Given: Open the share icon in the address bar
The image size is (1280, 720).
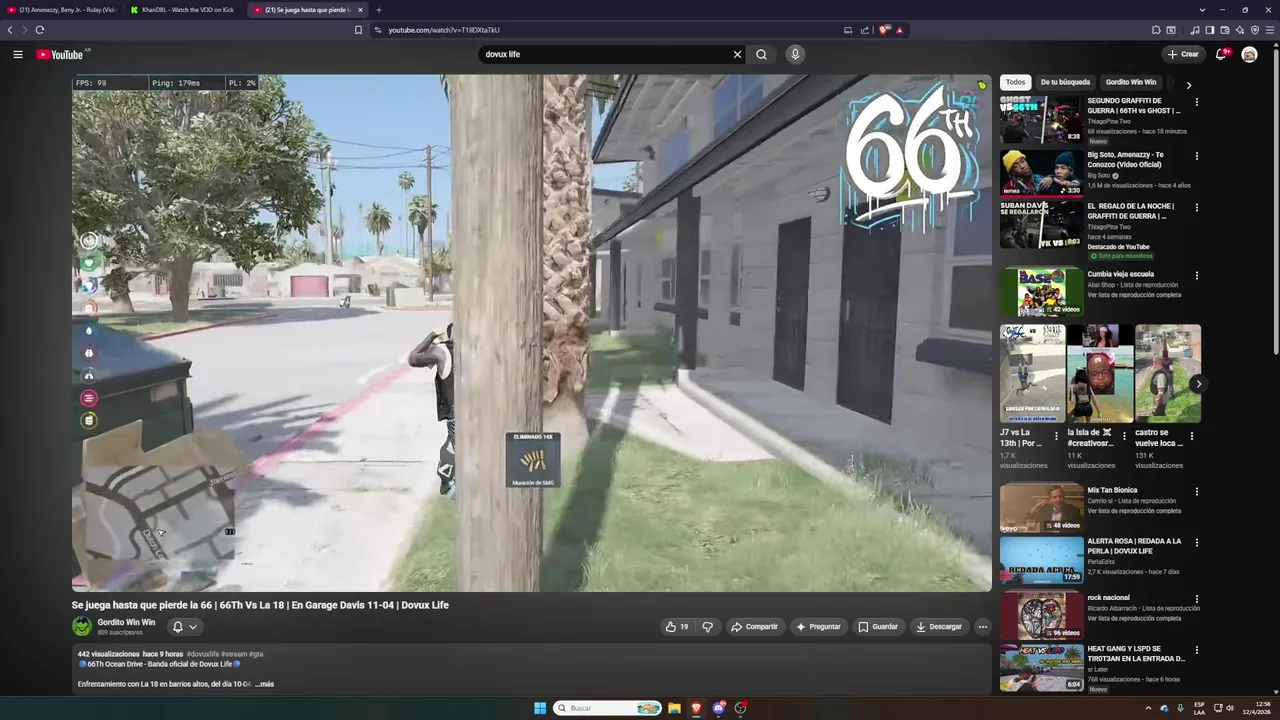Looking at the screenshot, I should pyautogui.click(x=865, y=30).
